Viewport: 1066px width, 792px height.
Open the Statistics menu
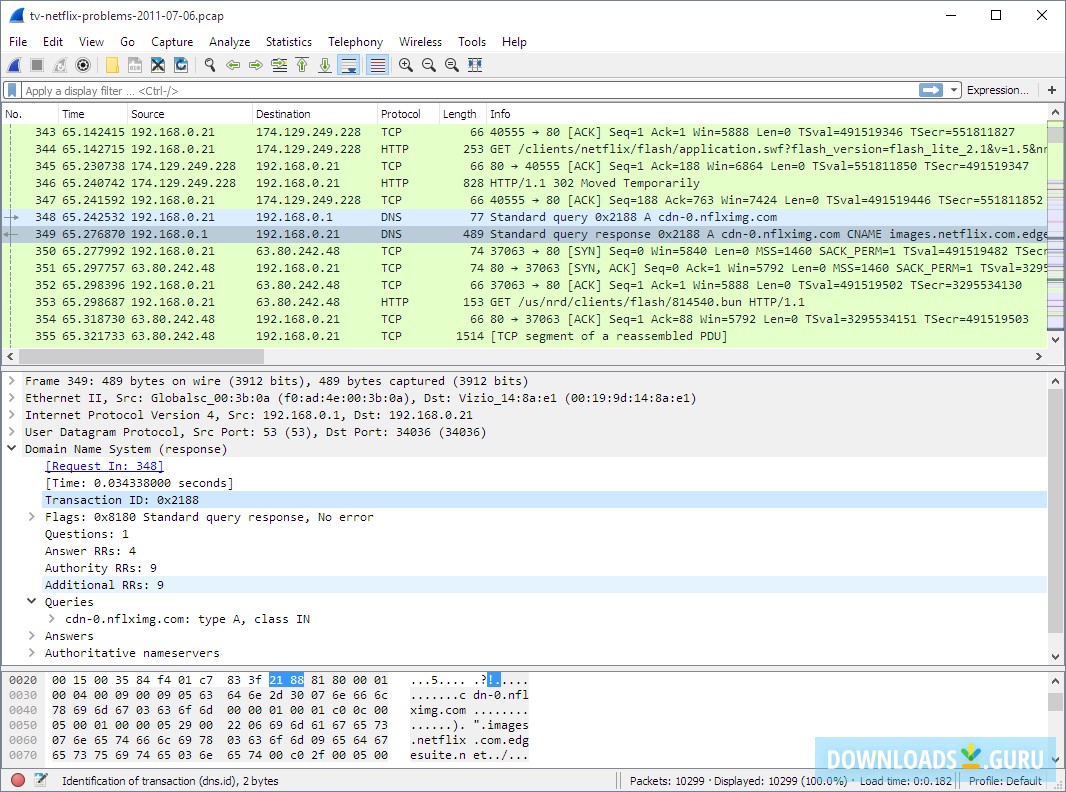(288, 42)
